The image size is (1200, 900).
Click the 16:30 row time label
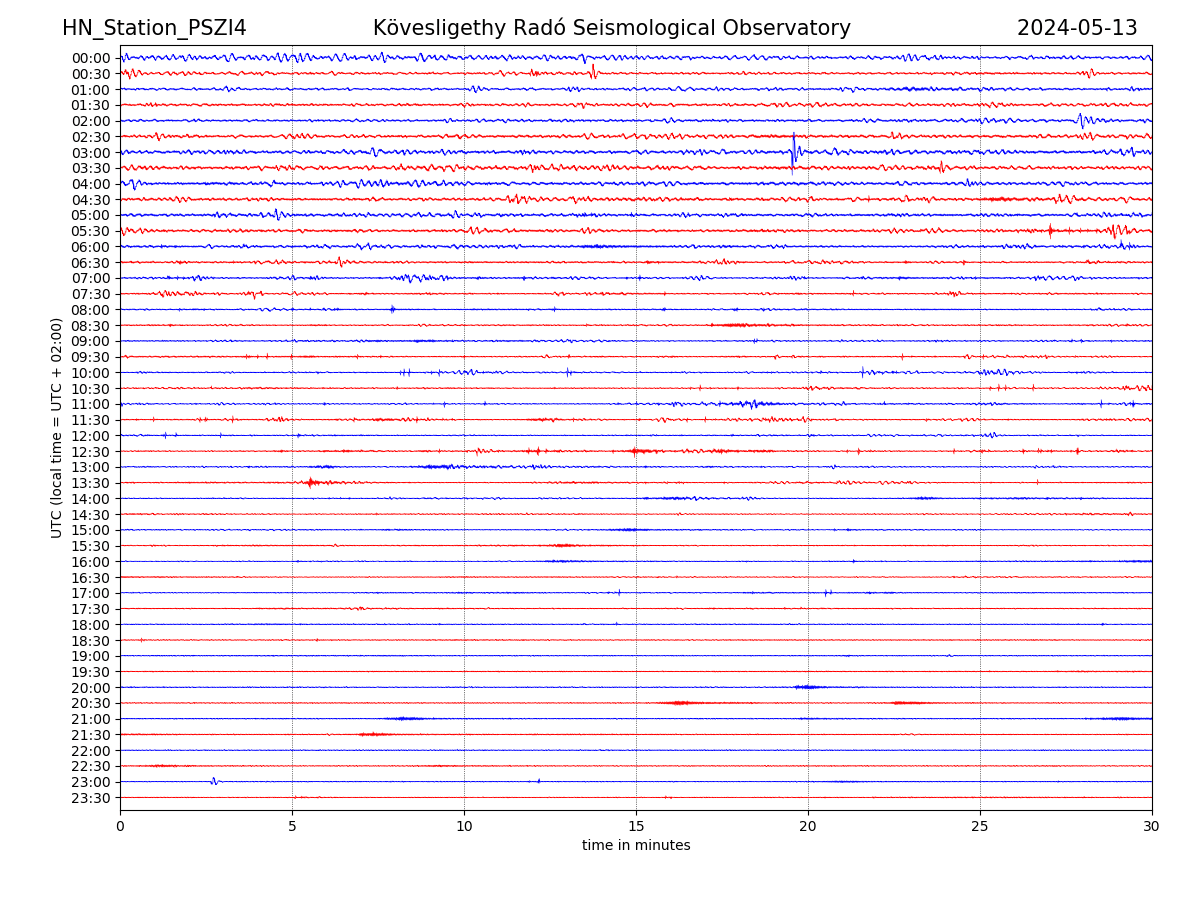tap(91, 578)
